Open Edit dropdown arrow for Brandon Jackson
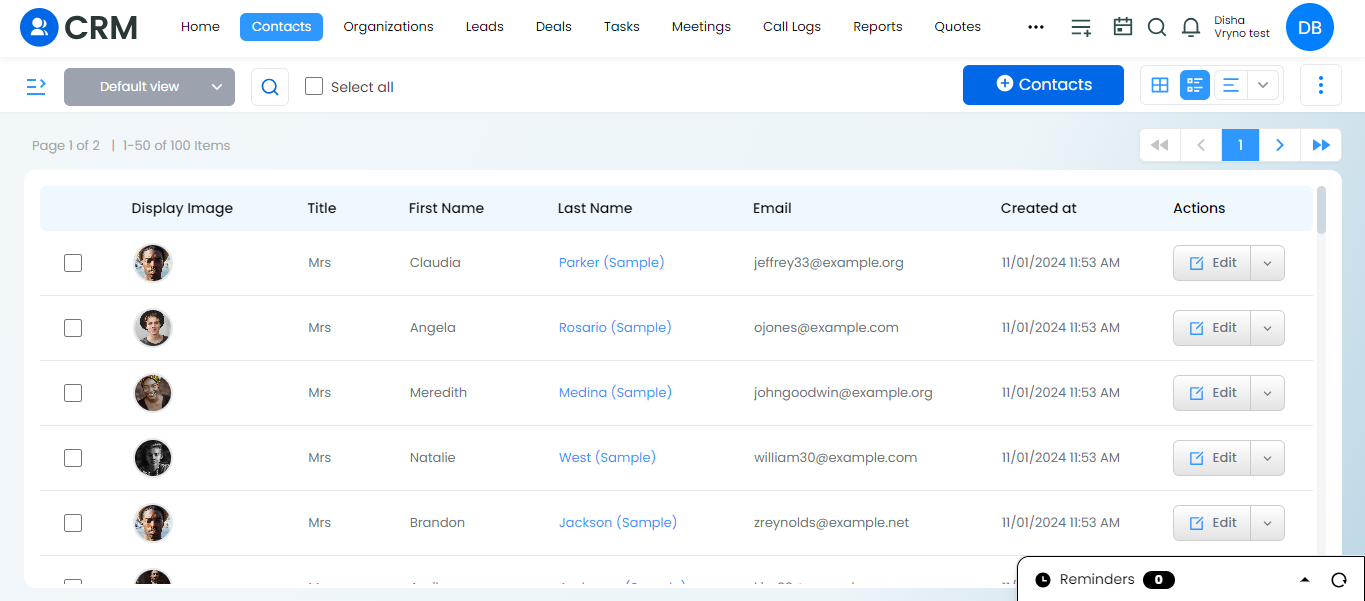Screen dimensions: 1365x601 1267,523
